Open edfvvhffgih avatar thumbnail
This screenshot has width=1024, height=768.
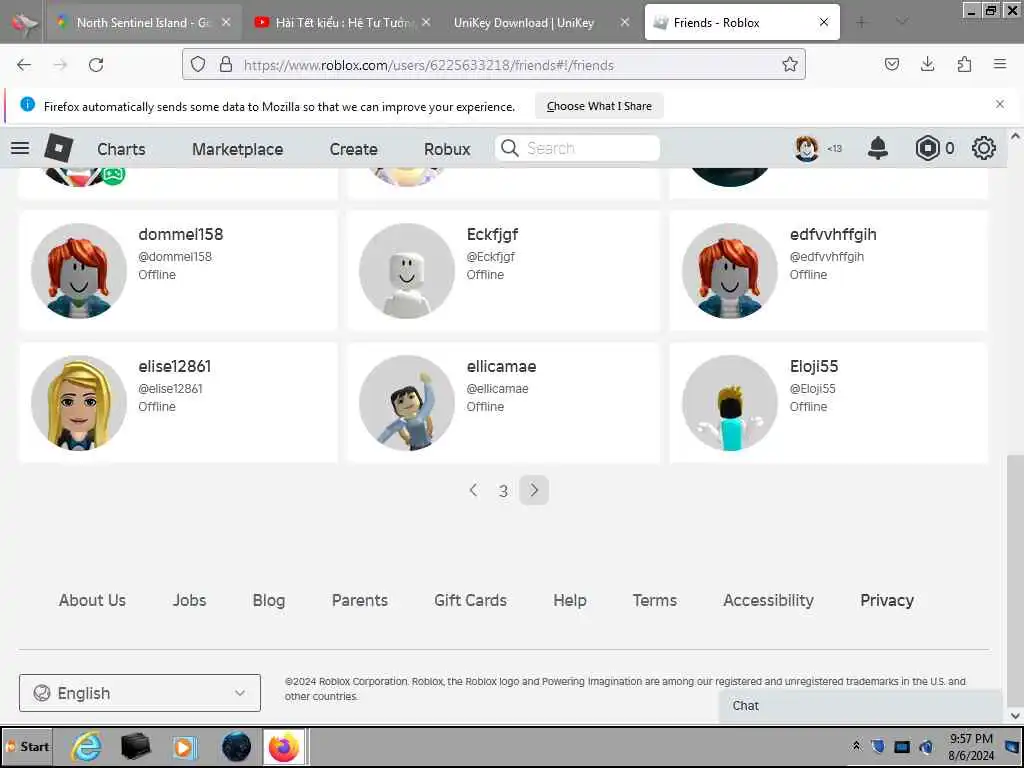tap(729, 271)
